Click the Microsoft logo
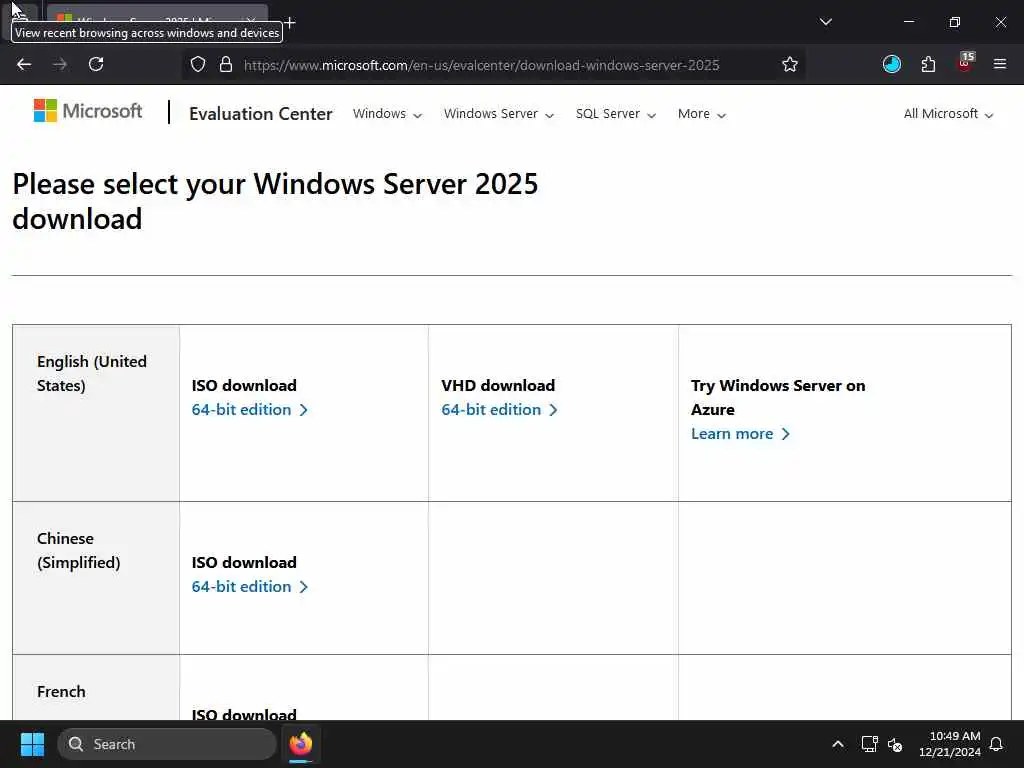The image size is (1024, 768). pyautogui.click(x=88, y=111)
